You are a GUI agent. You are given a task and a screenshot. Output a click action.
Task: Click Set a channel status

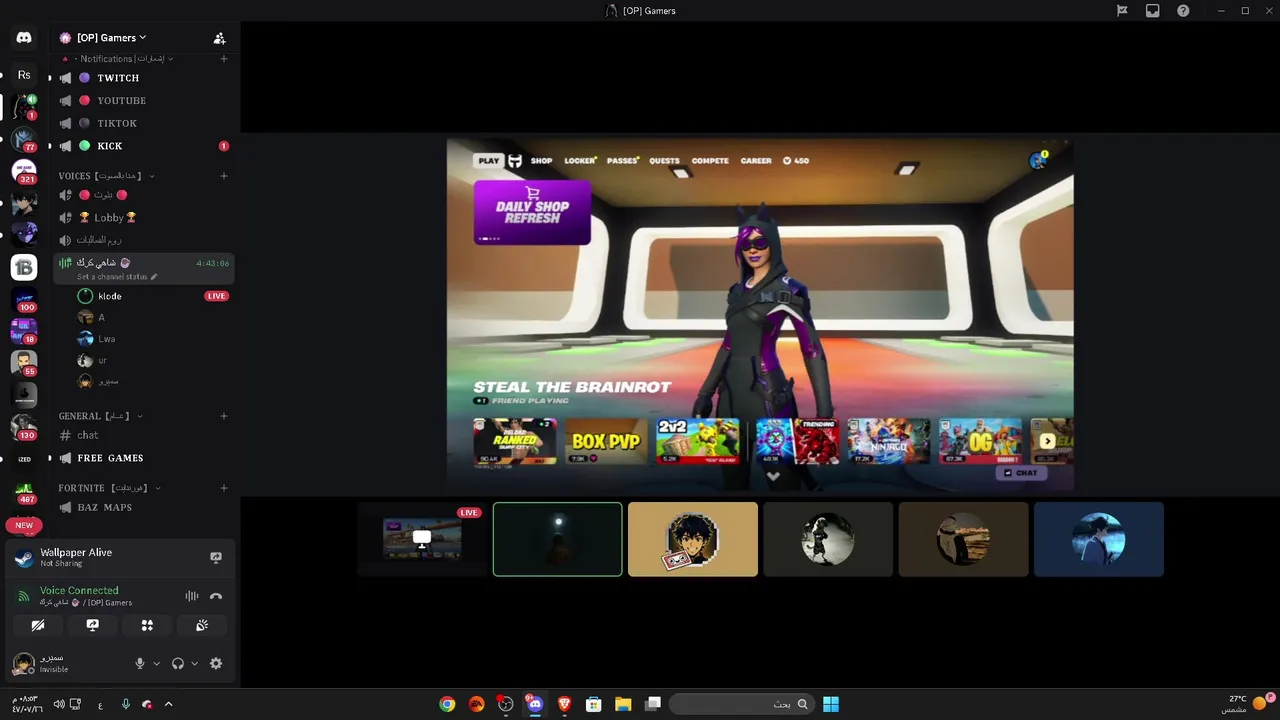(112, 277)
